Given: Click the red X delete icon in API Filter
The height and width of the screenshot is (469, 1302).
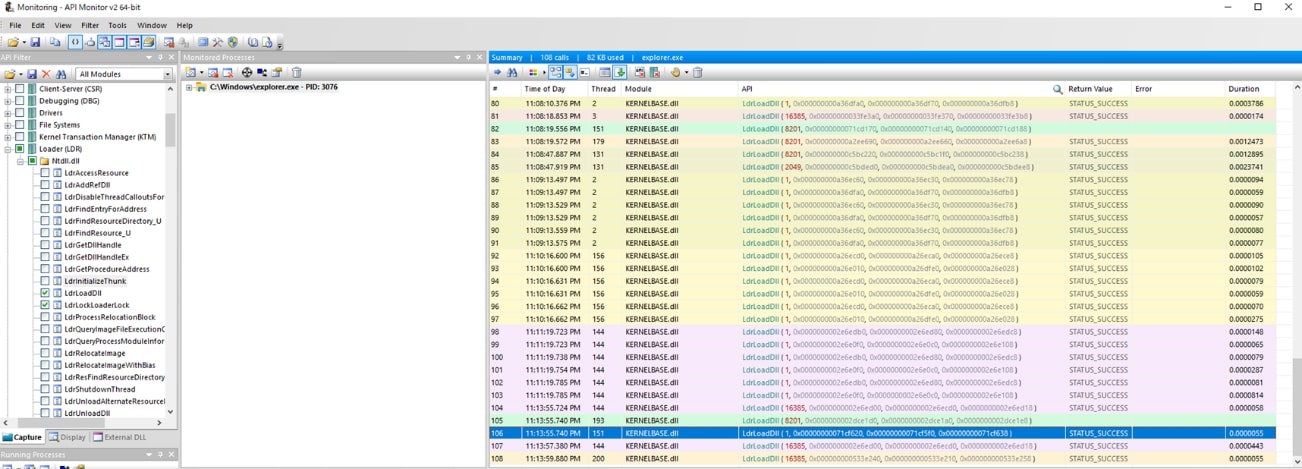Looking at the screenshot, I should click(46, 74).
